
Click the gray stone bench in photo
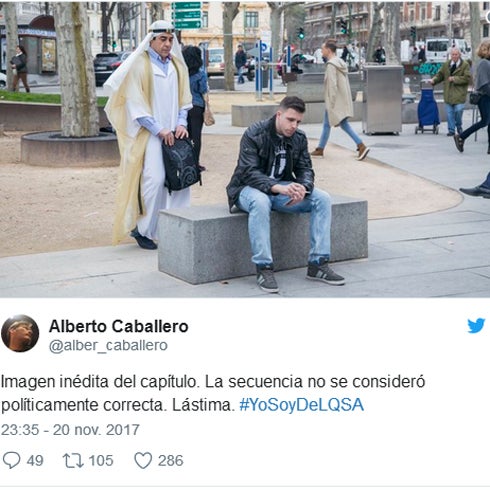coord(263,240)
